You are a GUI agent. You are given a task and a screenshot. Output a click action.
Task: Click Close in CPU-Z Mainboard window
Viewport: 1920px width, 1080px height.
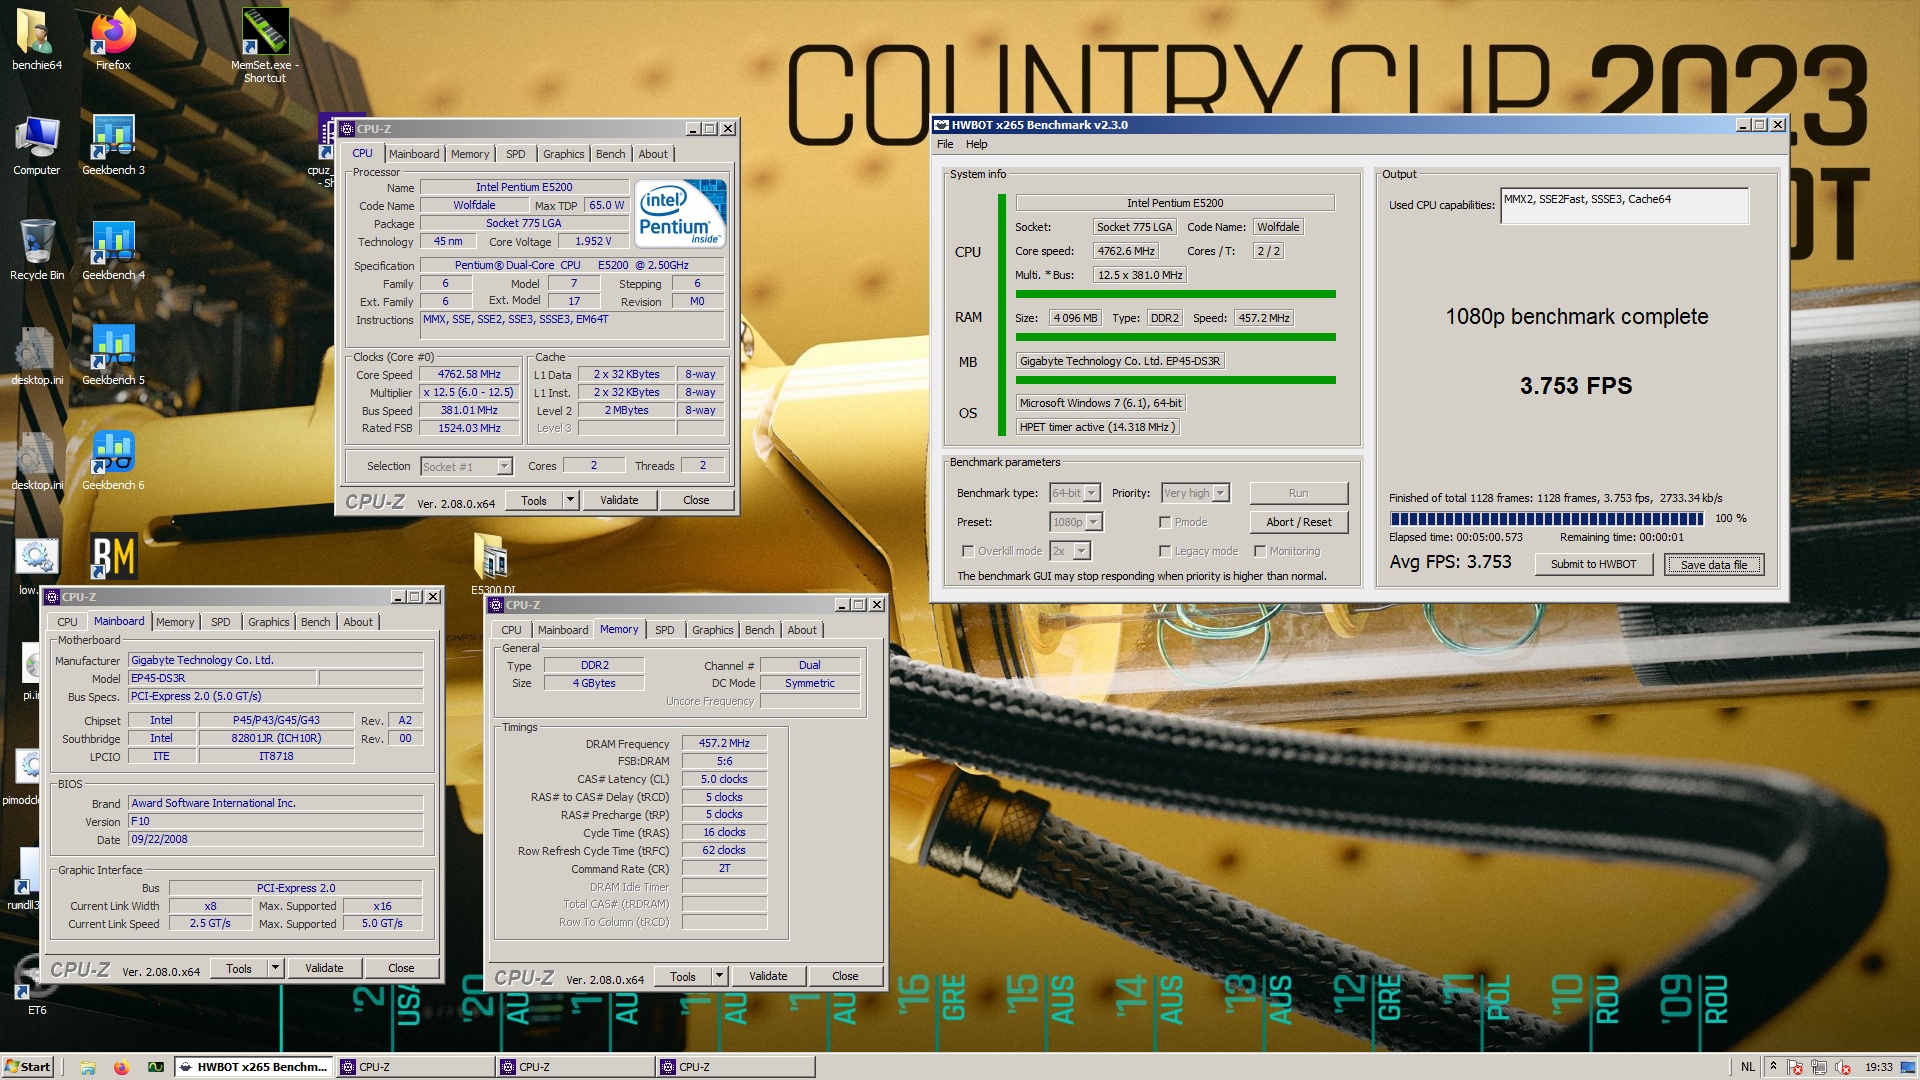401,968
